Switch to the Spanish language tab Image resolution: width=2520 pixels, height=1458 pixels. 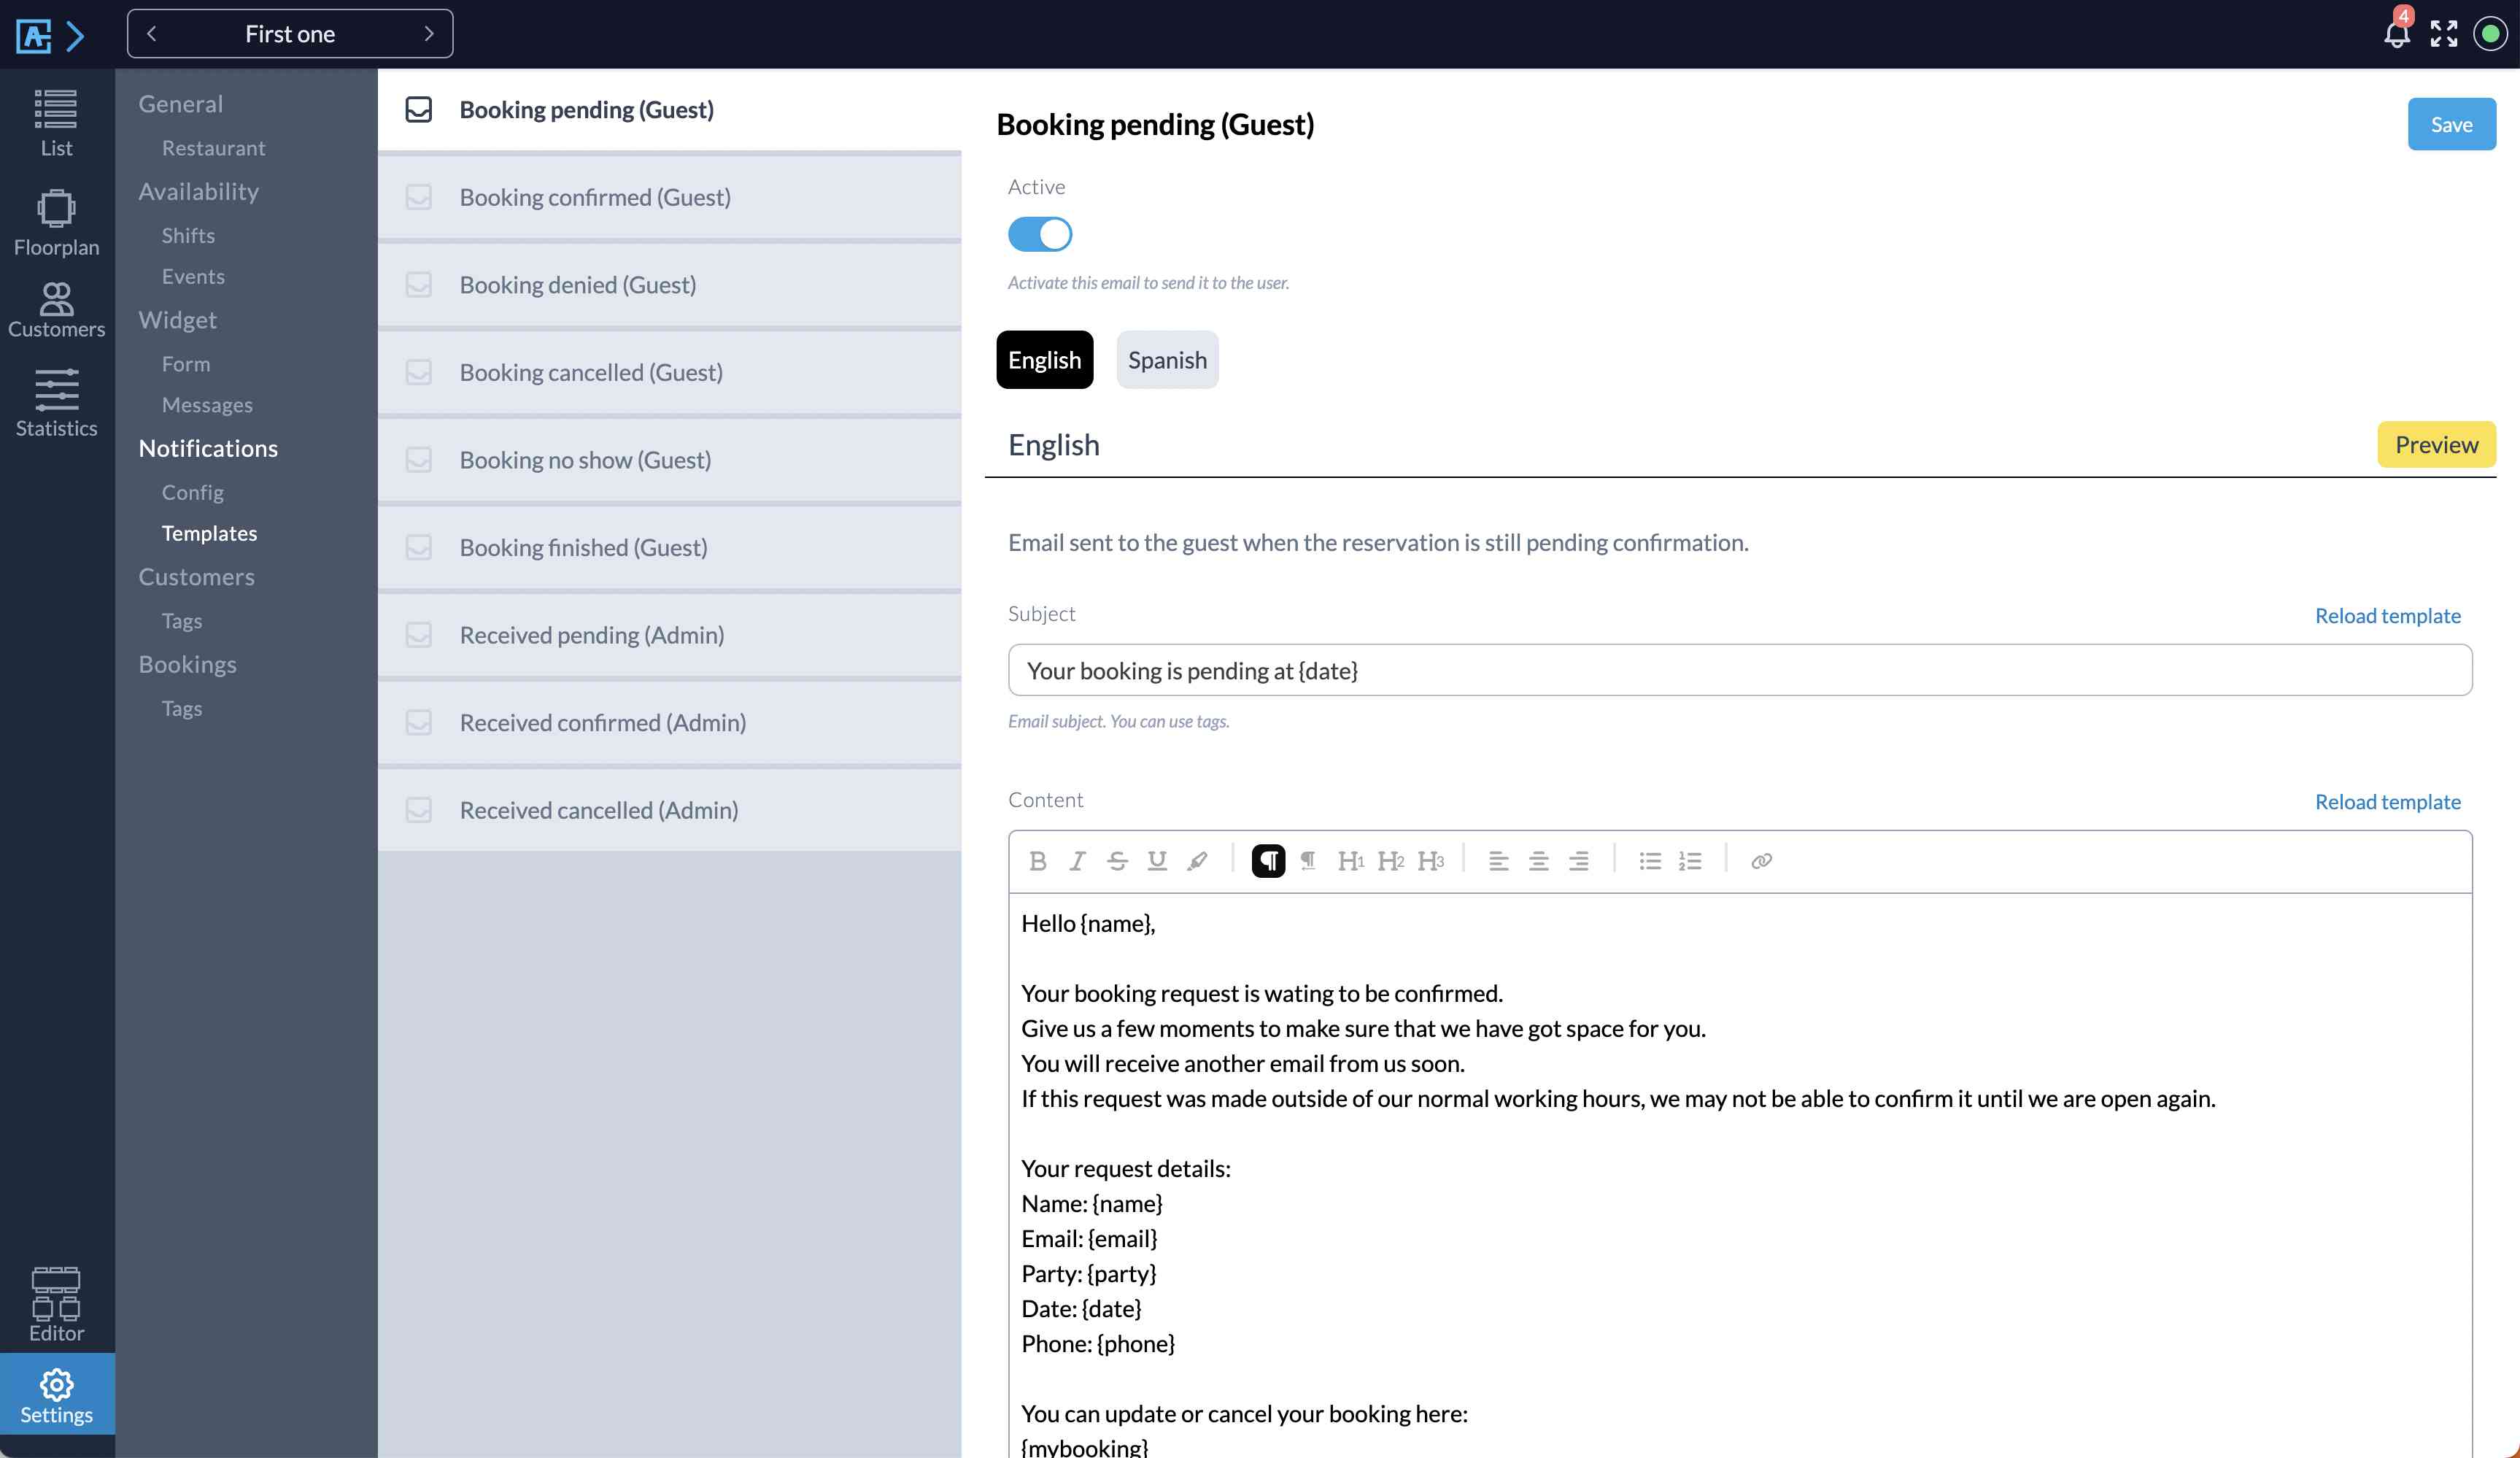point(1167,360)
